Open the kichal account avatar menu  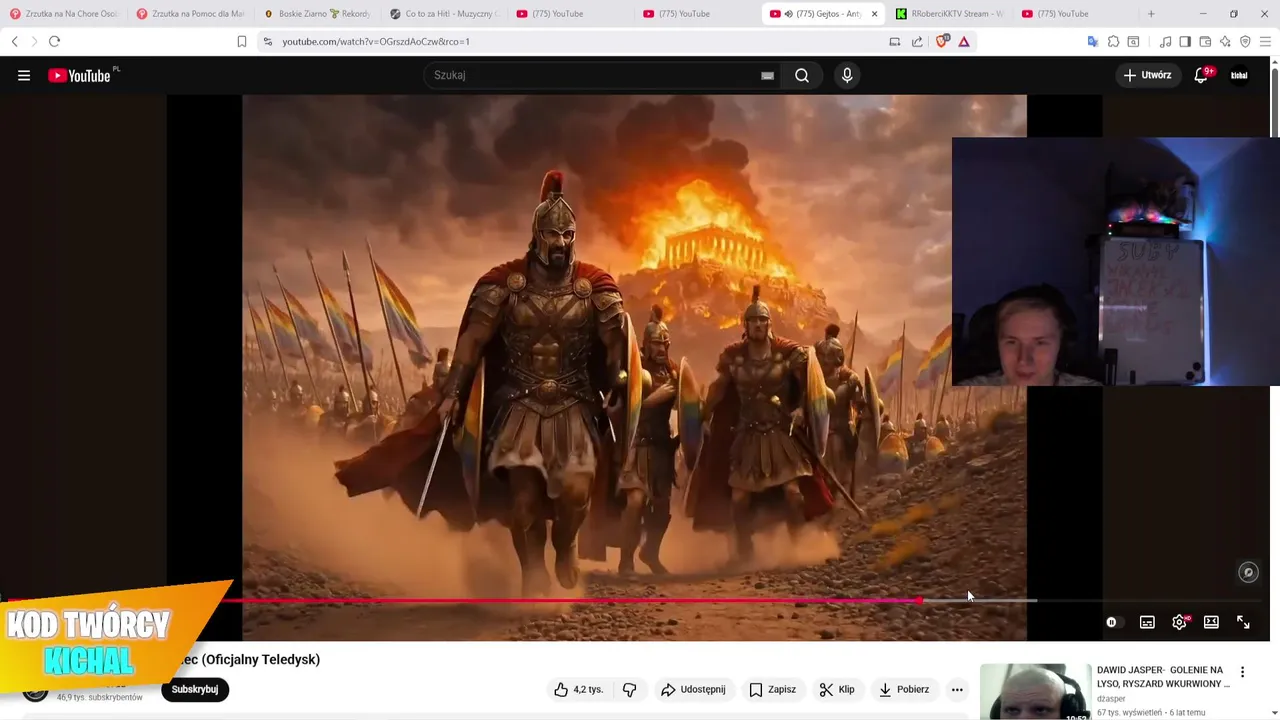pyautogui.click(x=1239, y=75)
